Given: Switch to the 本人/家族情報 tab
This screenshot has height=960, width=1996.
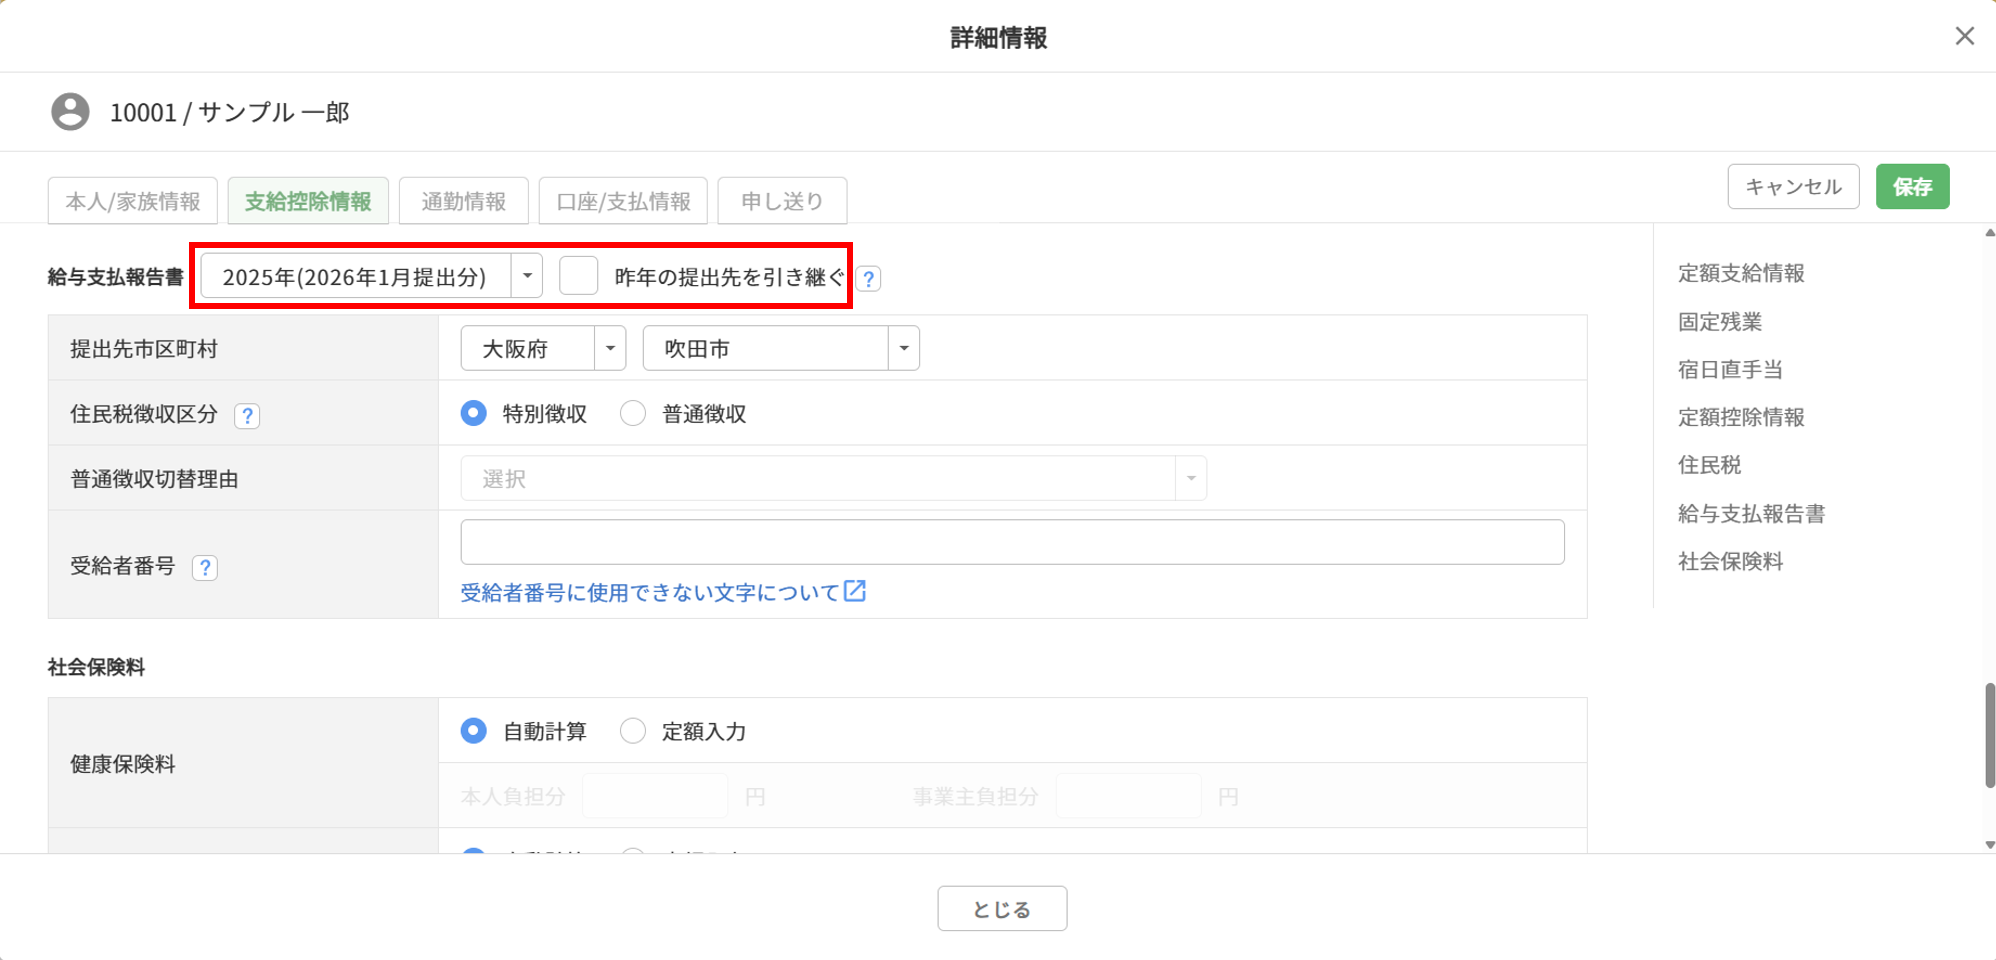Looking at the screenshot, I should (133, 201).
